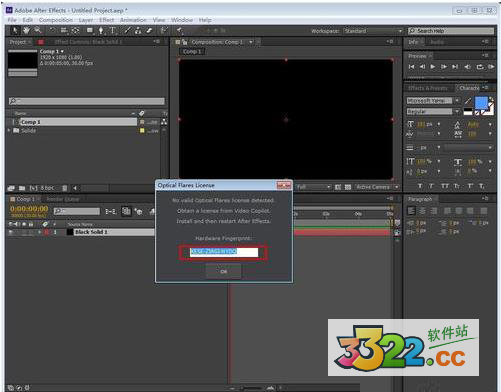Screen dimensions: 501x392
Task: Go to last frame in Preview
Action: [455, 67]
